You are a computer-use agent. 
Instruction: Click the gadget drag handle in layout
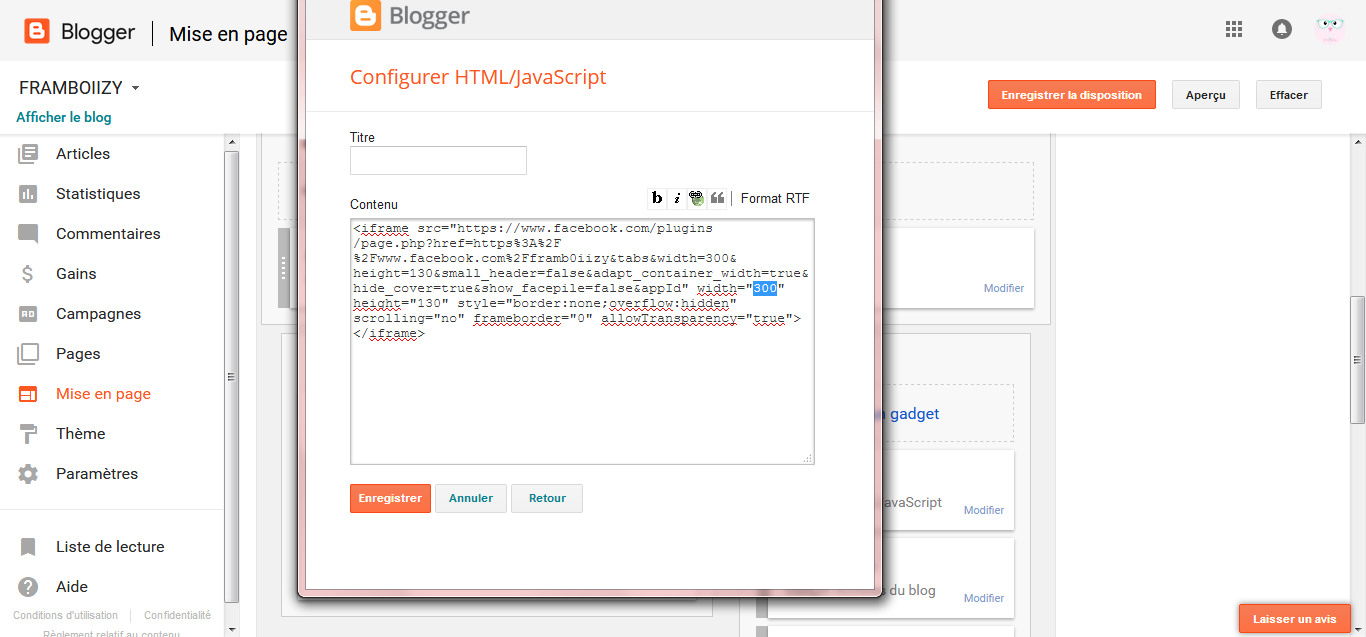[x=284, y=268]
